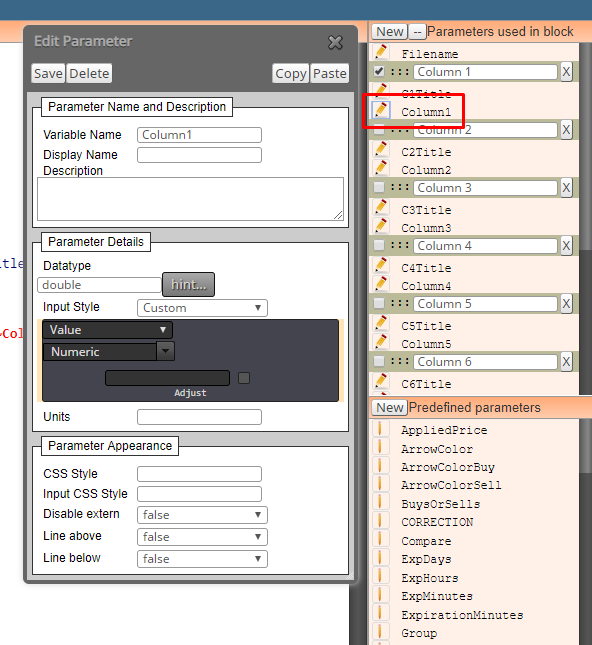Uncheck the Column 1 group checkbox
Viewport: 592px width, 645px height.
(x=379, y=72)
